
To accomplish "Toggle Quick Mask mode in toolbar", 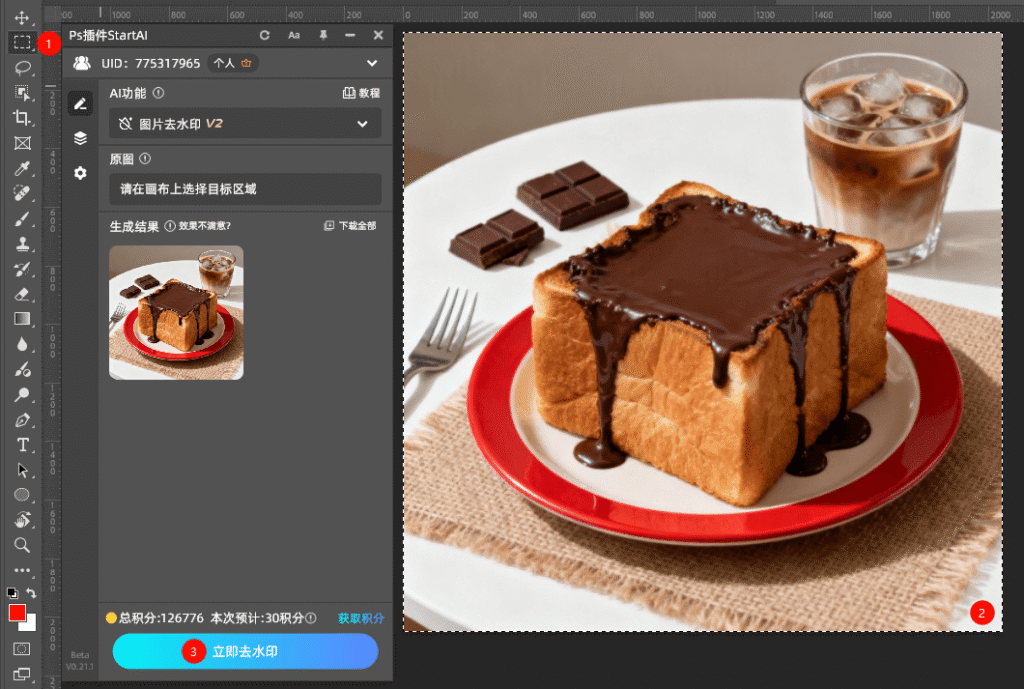I will click(21, 649).
